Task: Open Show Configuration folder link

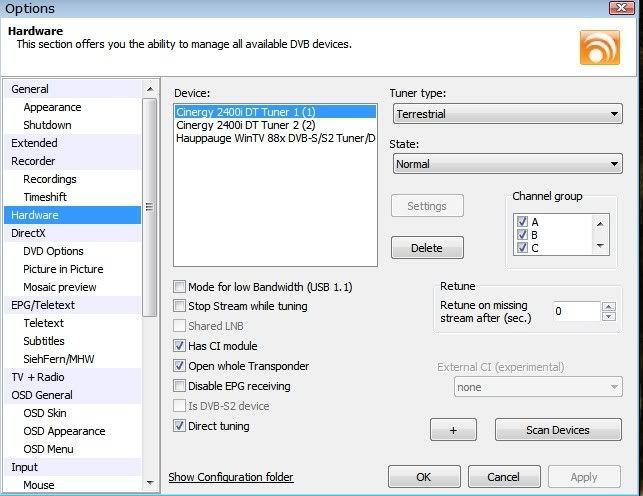Action: tap(231, 477)
